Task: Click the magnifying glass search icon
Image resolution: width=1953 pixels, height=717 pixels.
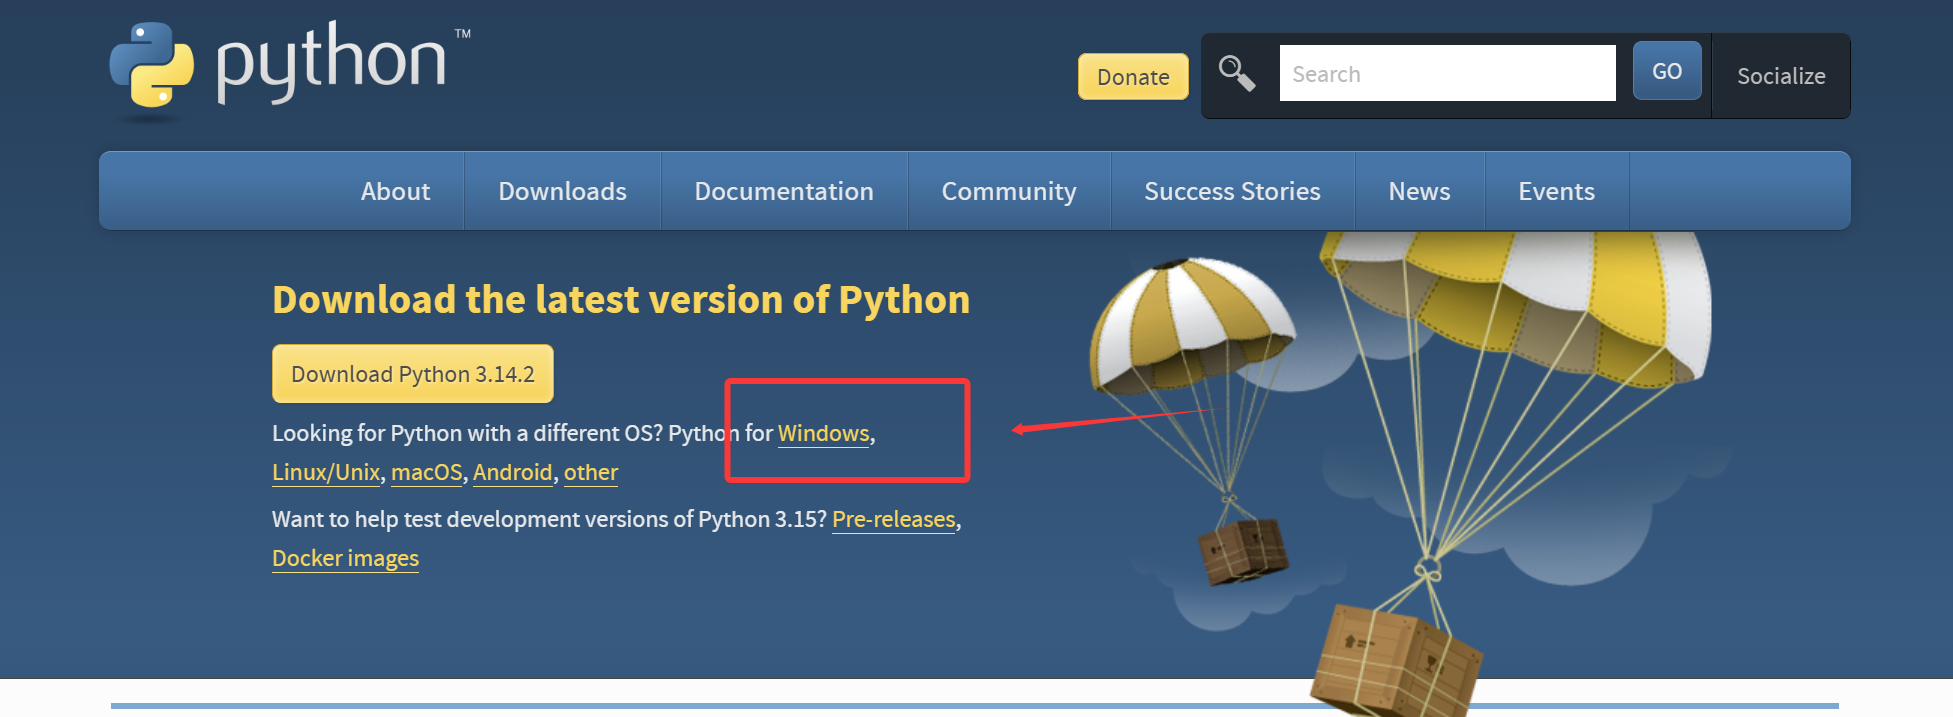Action: (x=1237, y=73)
